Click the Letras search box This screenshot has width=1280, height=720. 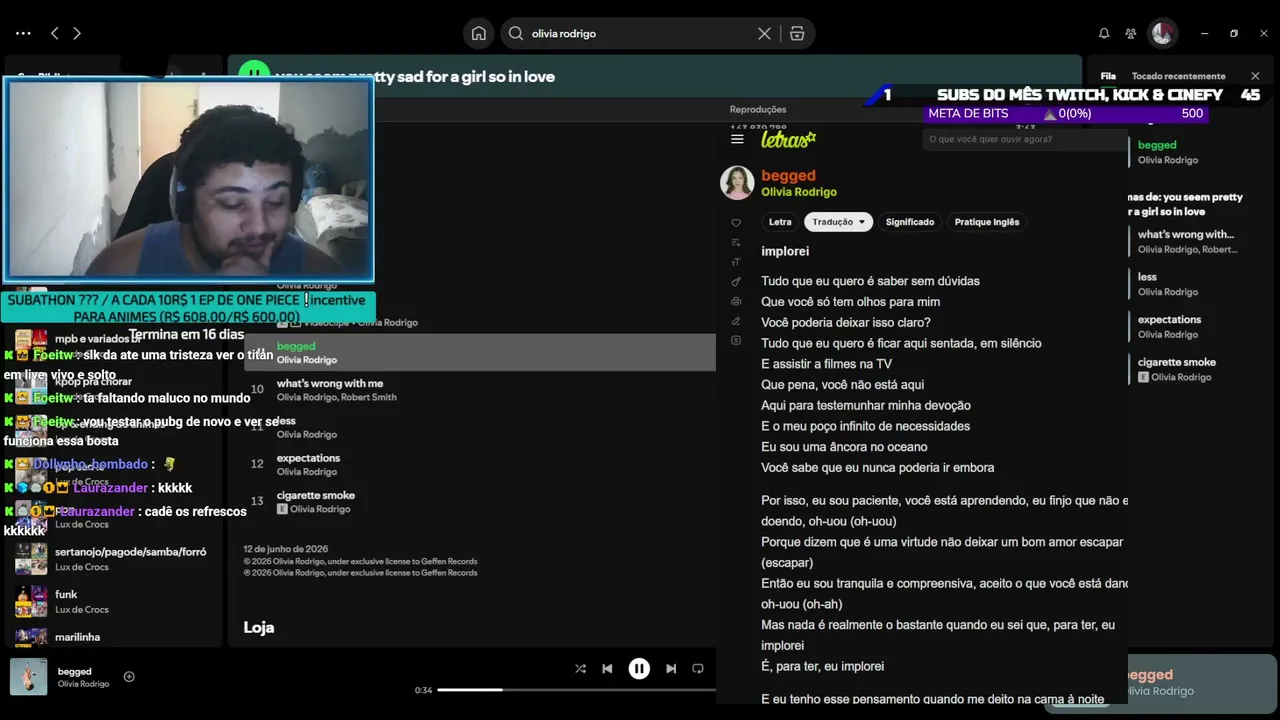[1025, 139]
